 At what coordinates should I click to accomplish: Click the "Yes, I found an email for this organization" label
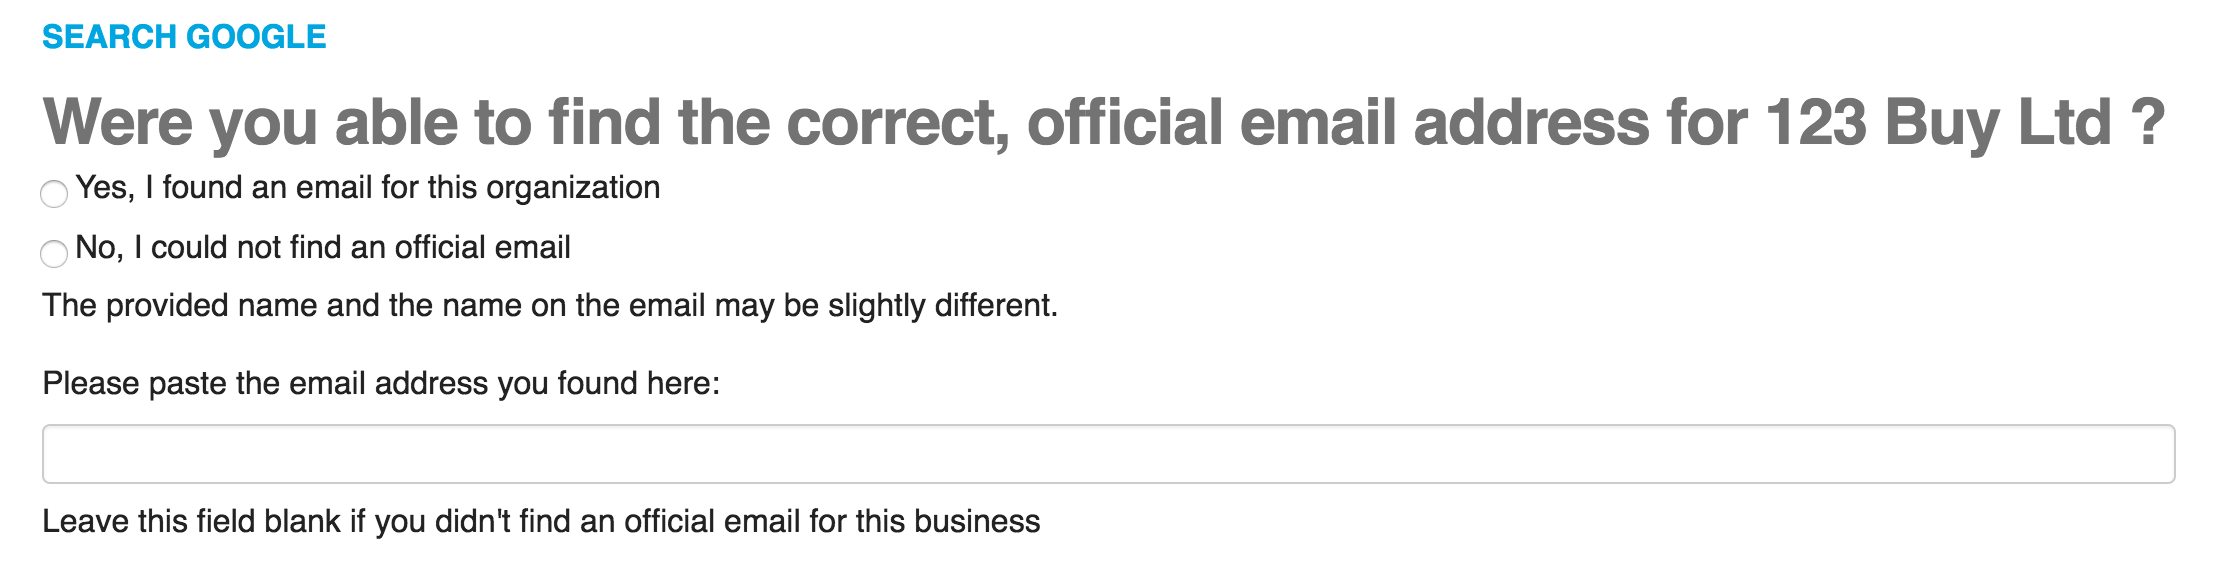coord(367,188)
